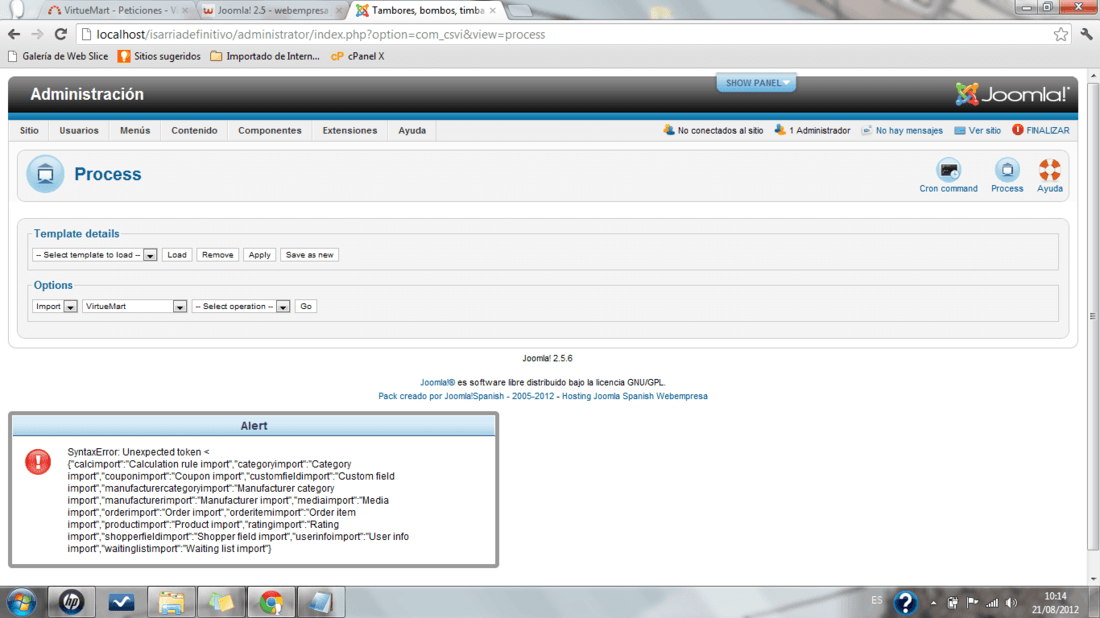
Task: Open the Select template to load dropdown
Action: (x=95, y=255)
